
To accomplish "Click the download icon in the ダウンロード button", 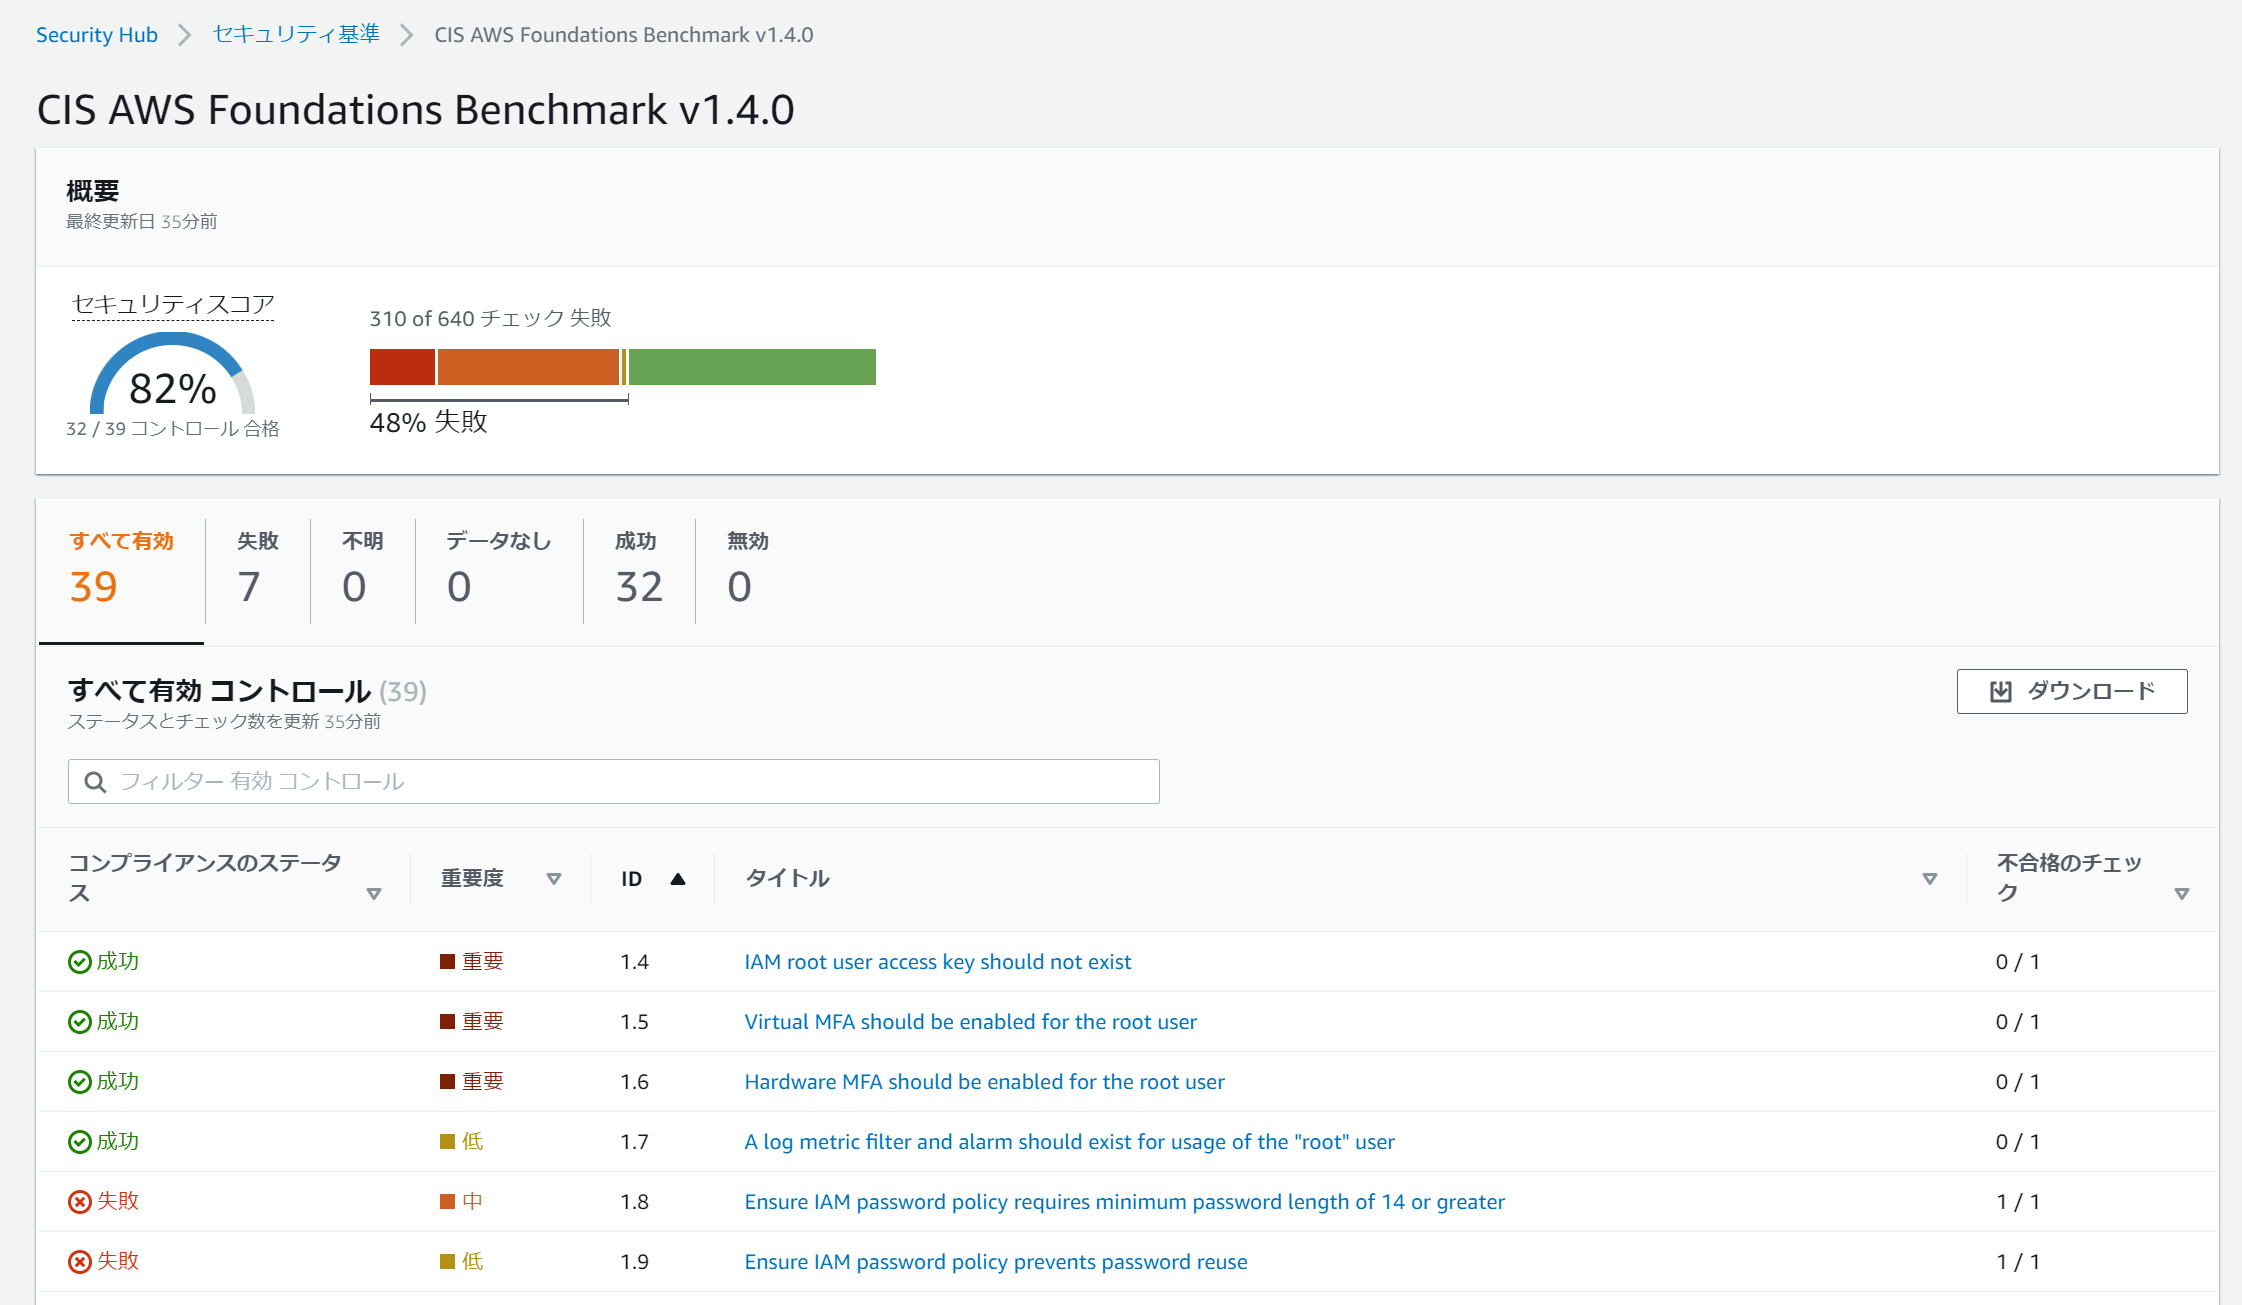I will tap(2000, 691).
